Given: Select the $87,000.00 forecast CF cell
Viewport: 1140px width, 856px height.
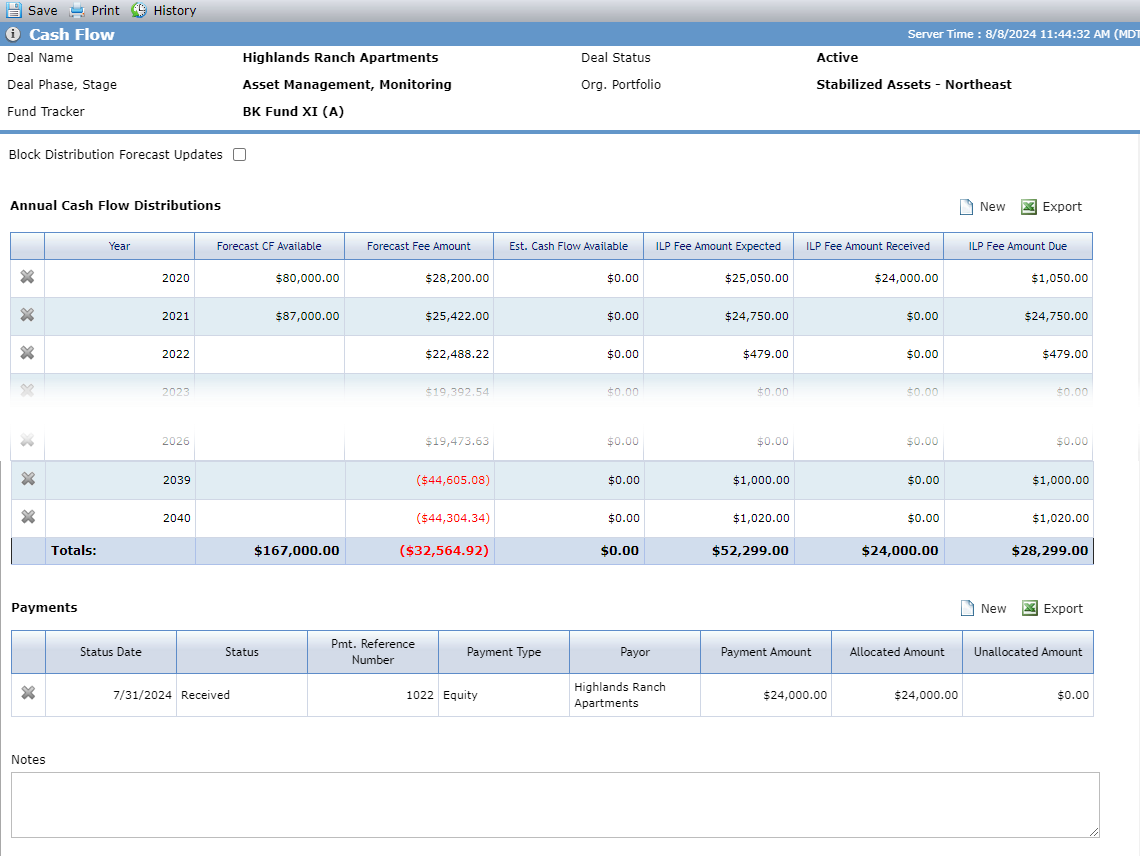Looking at the screenshot, I should tap(269, 316).
